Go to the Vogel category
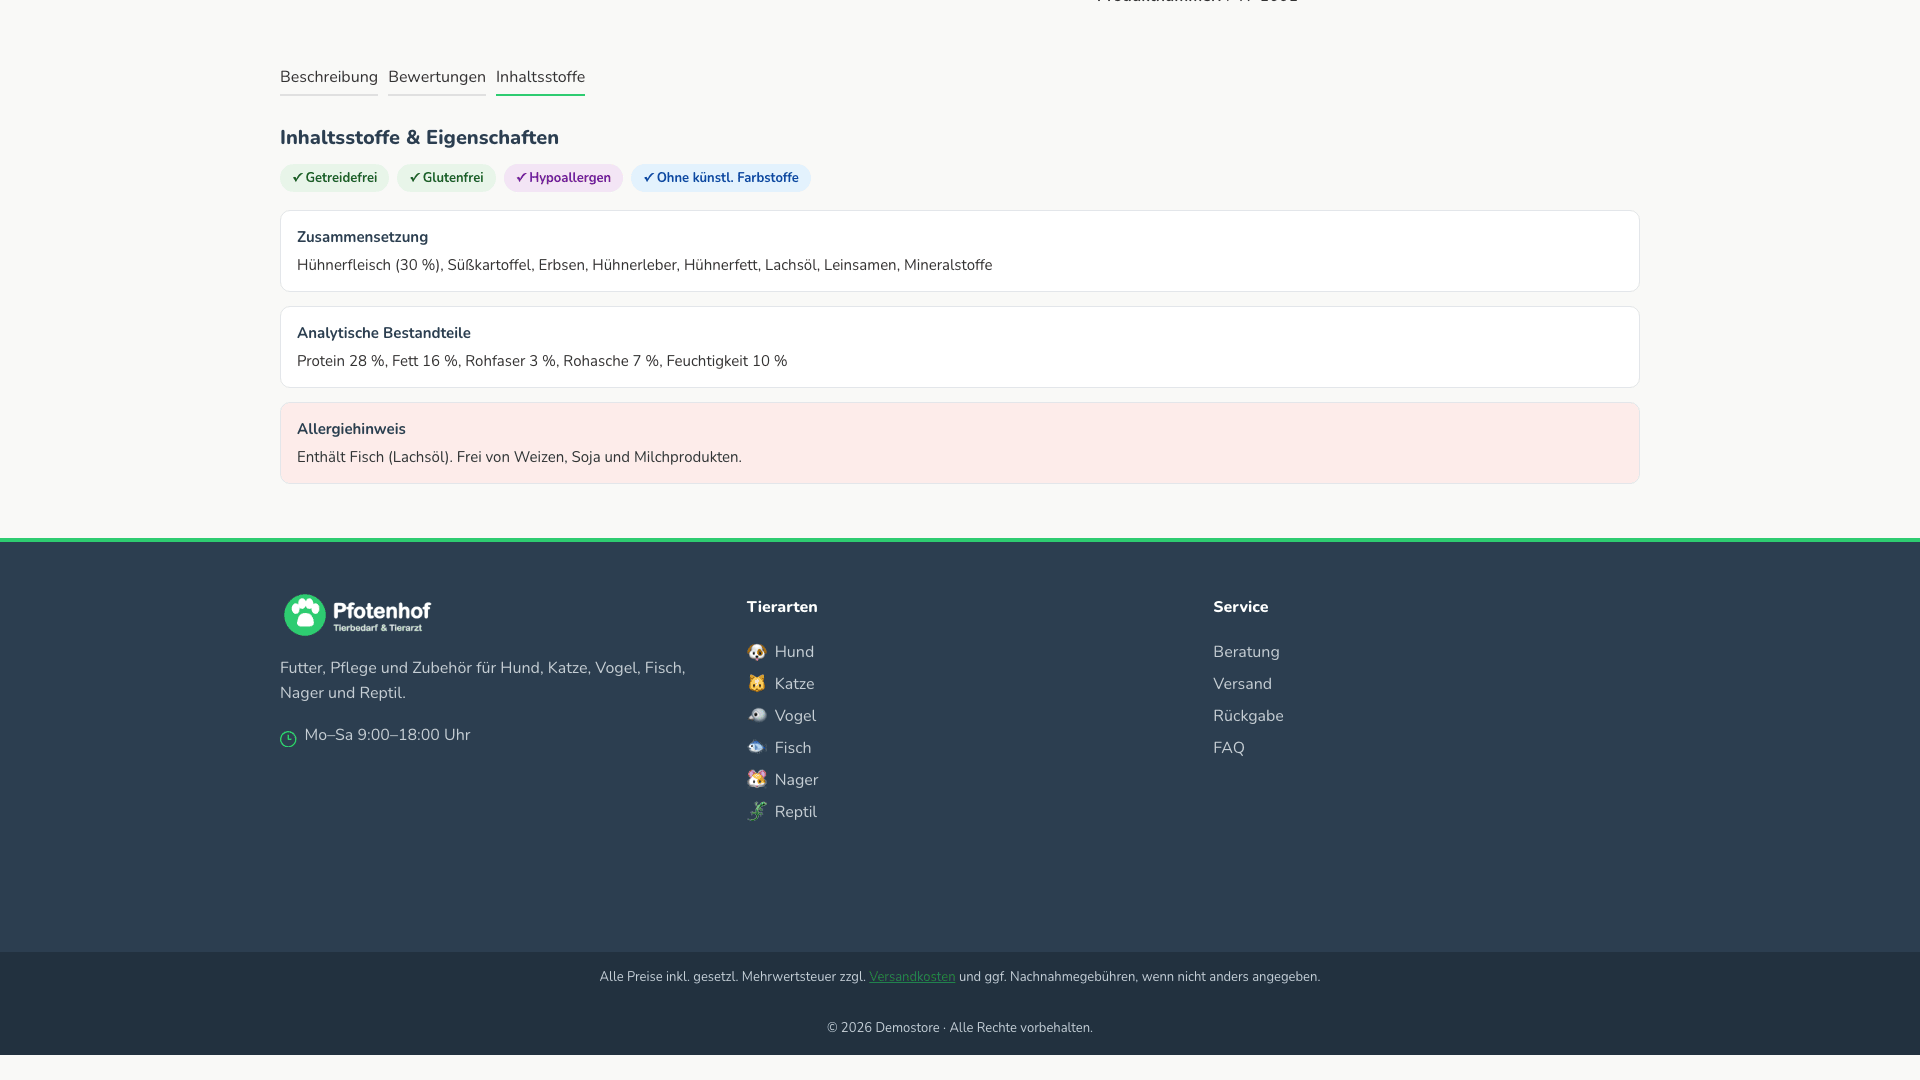1920x1080 pixels. coord(795,716)
